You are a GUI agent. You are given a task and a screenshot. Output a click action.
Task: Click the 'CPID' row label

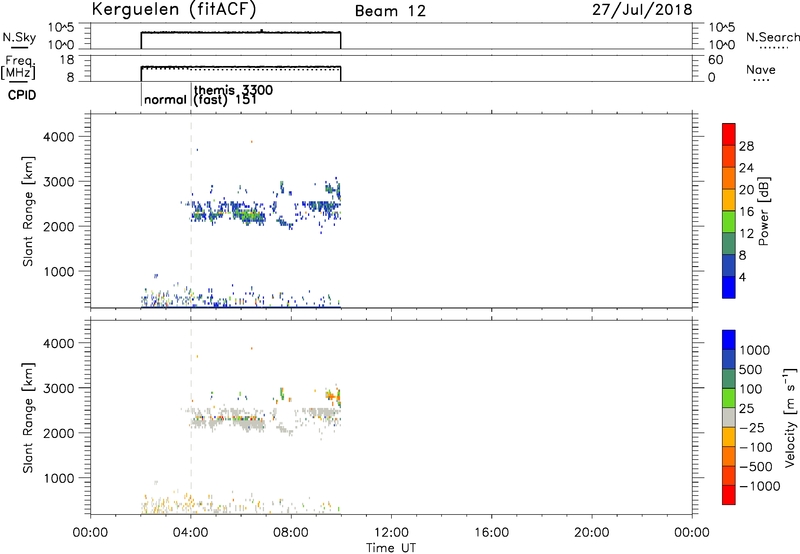[22, 95]
